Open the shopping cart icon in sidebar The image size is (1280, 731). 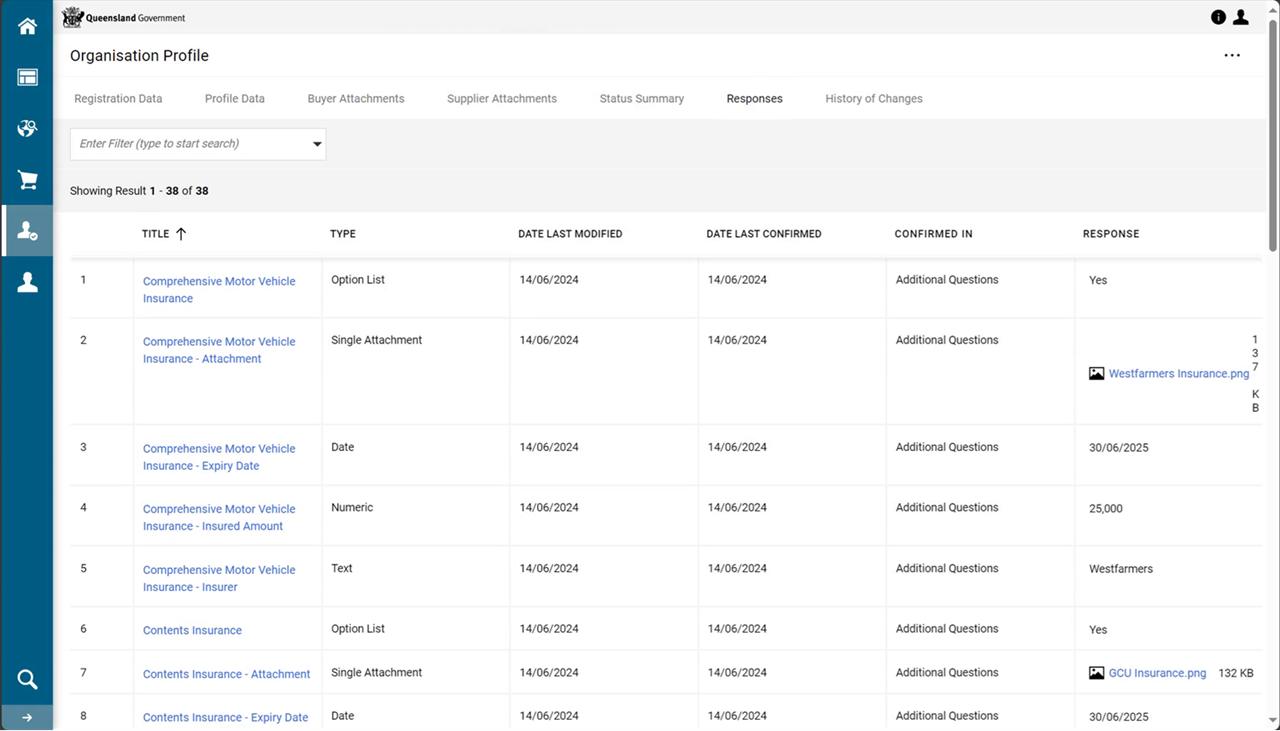[27, 180]
